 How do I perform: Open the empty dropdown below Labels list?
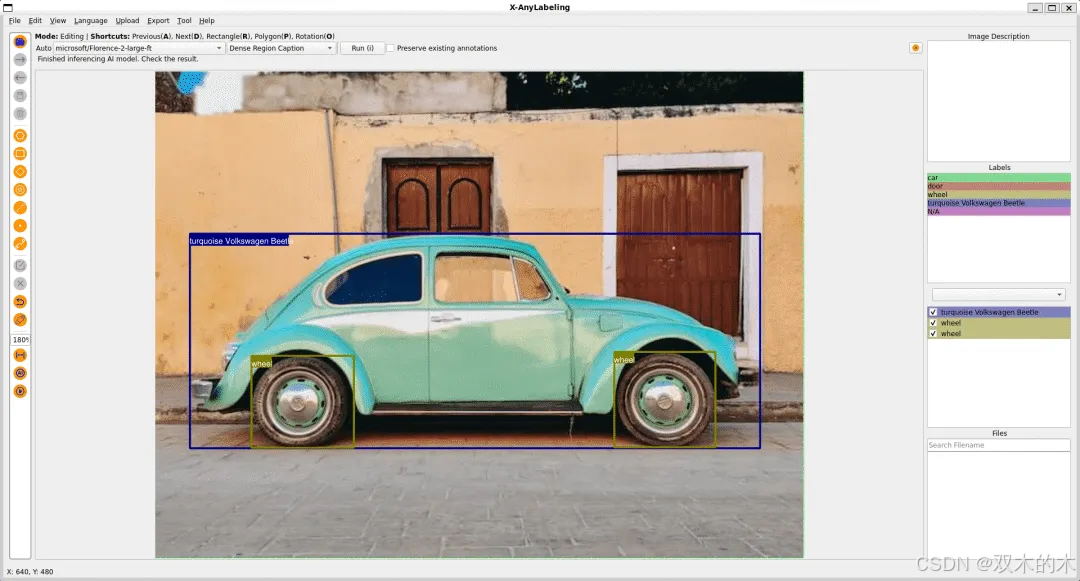998,295
